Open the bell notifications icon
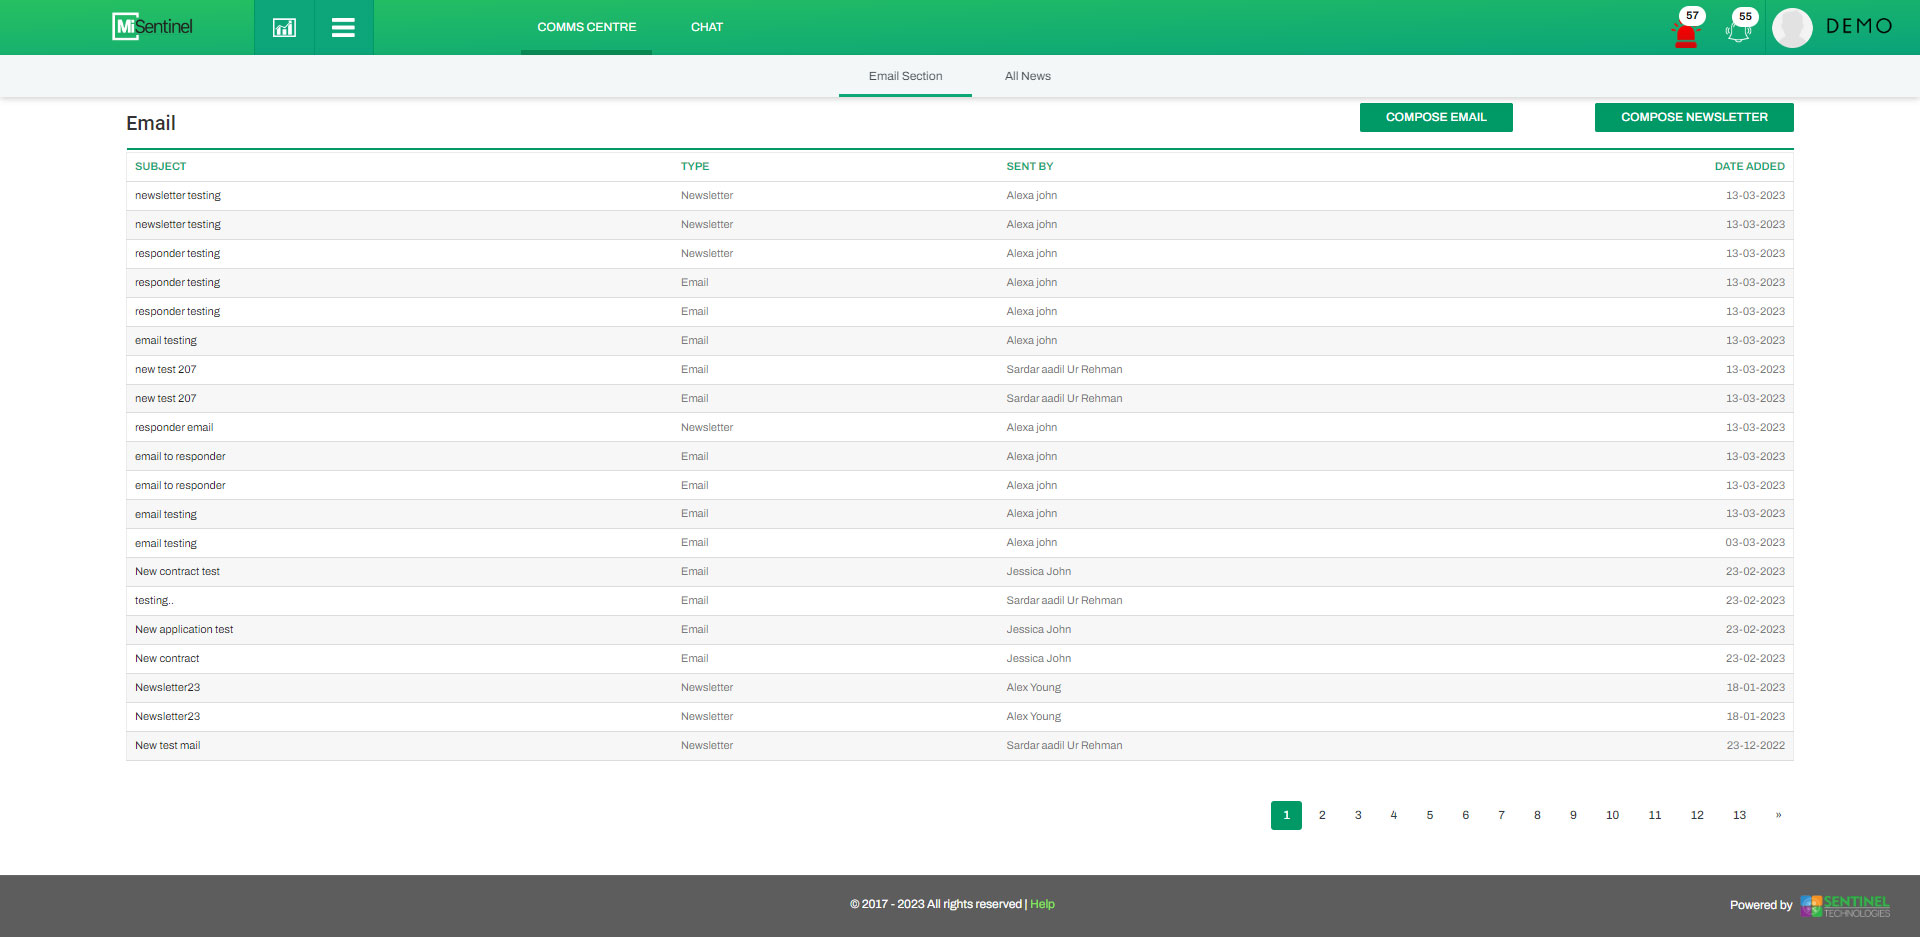 click(1738, 30)
